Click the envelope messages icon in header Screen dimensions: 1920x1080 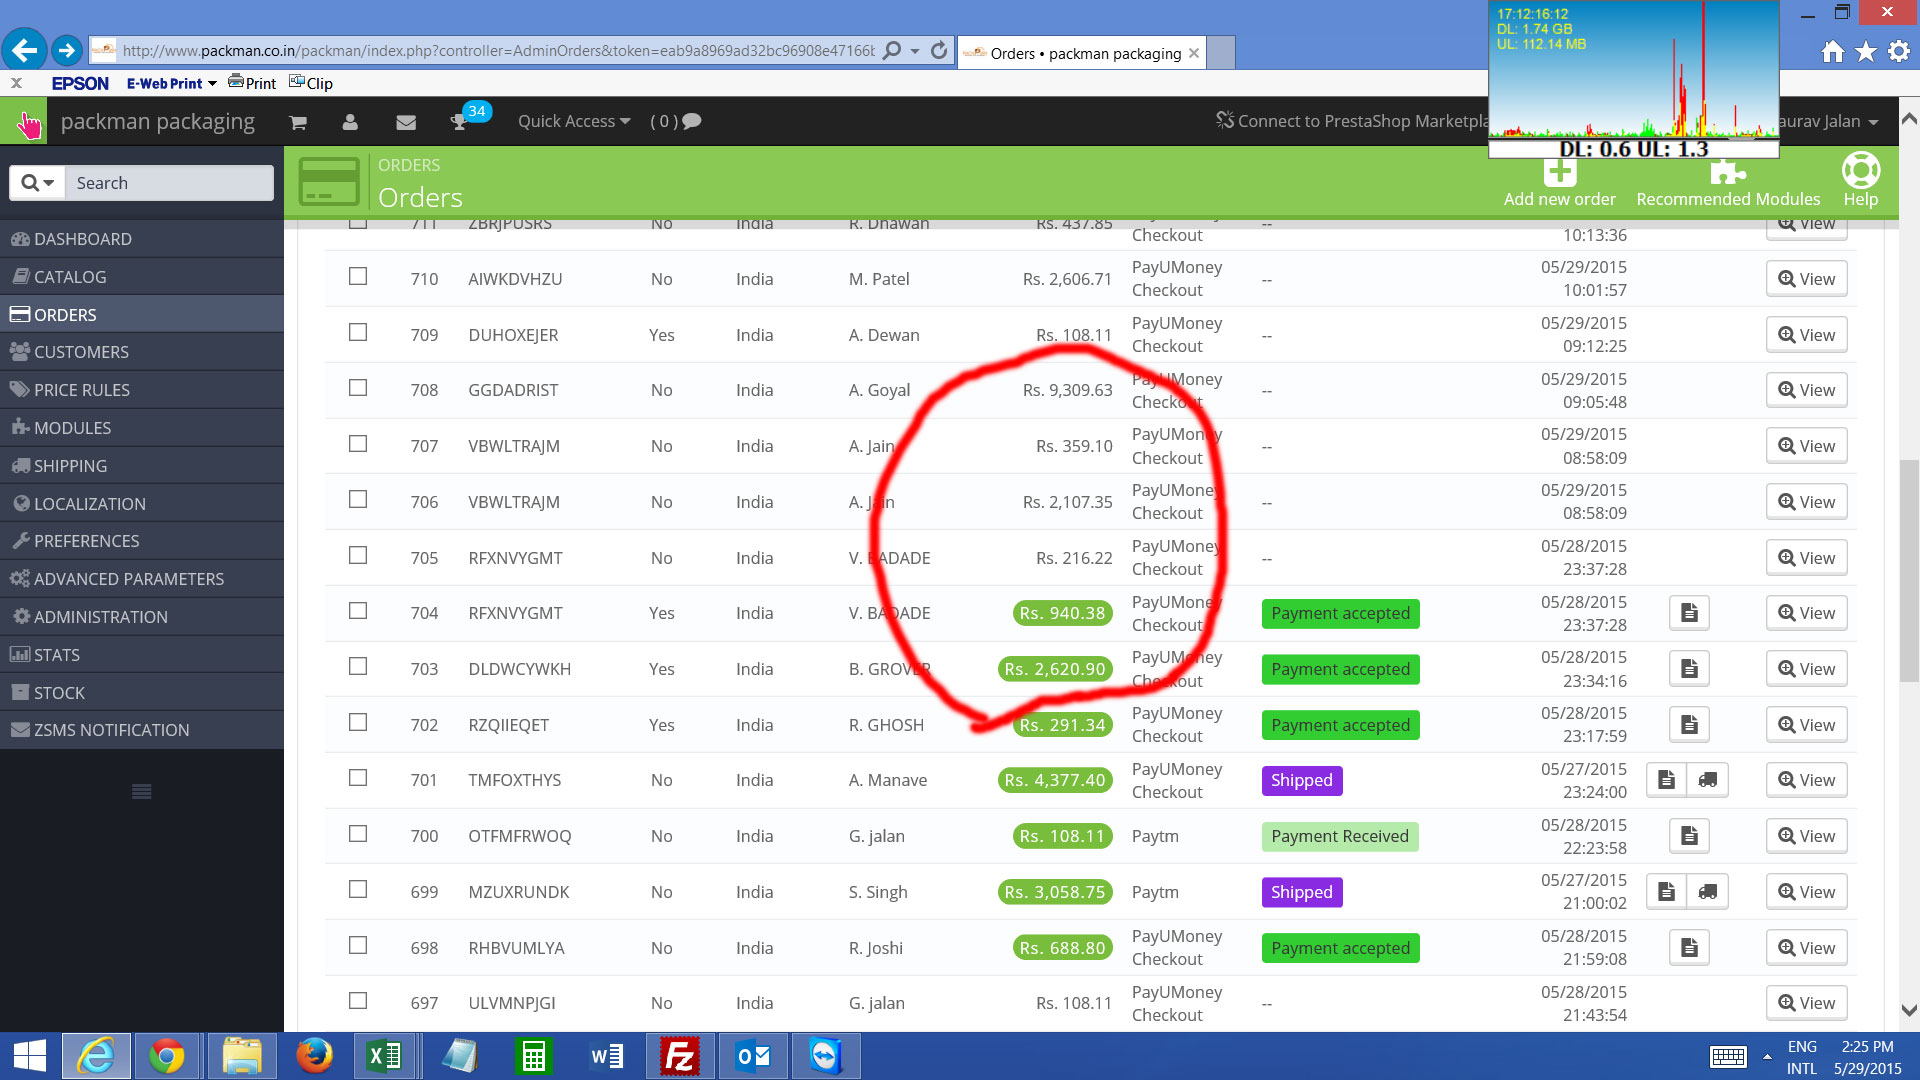[x=405, y=122]
